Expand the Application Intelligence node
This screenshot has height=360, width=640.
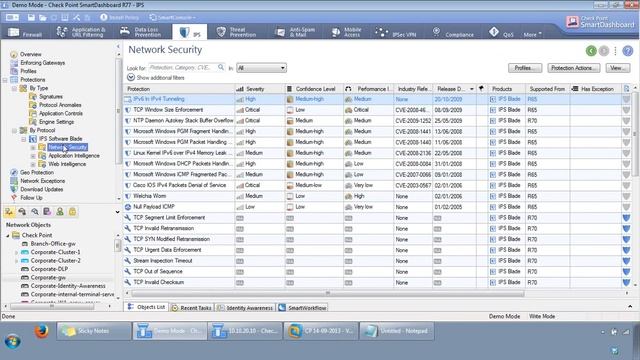pyautogui.click(x=33, y=156)
